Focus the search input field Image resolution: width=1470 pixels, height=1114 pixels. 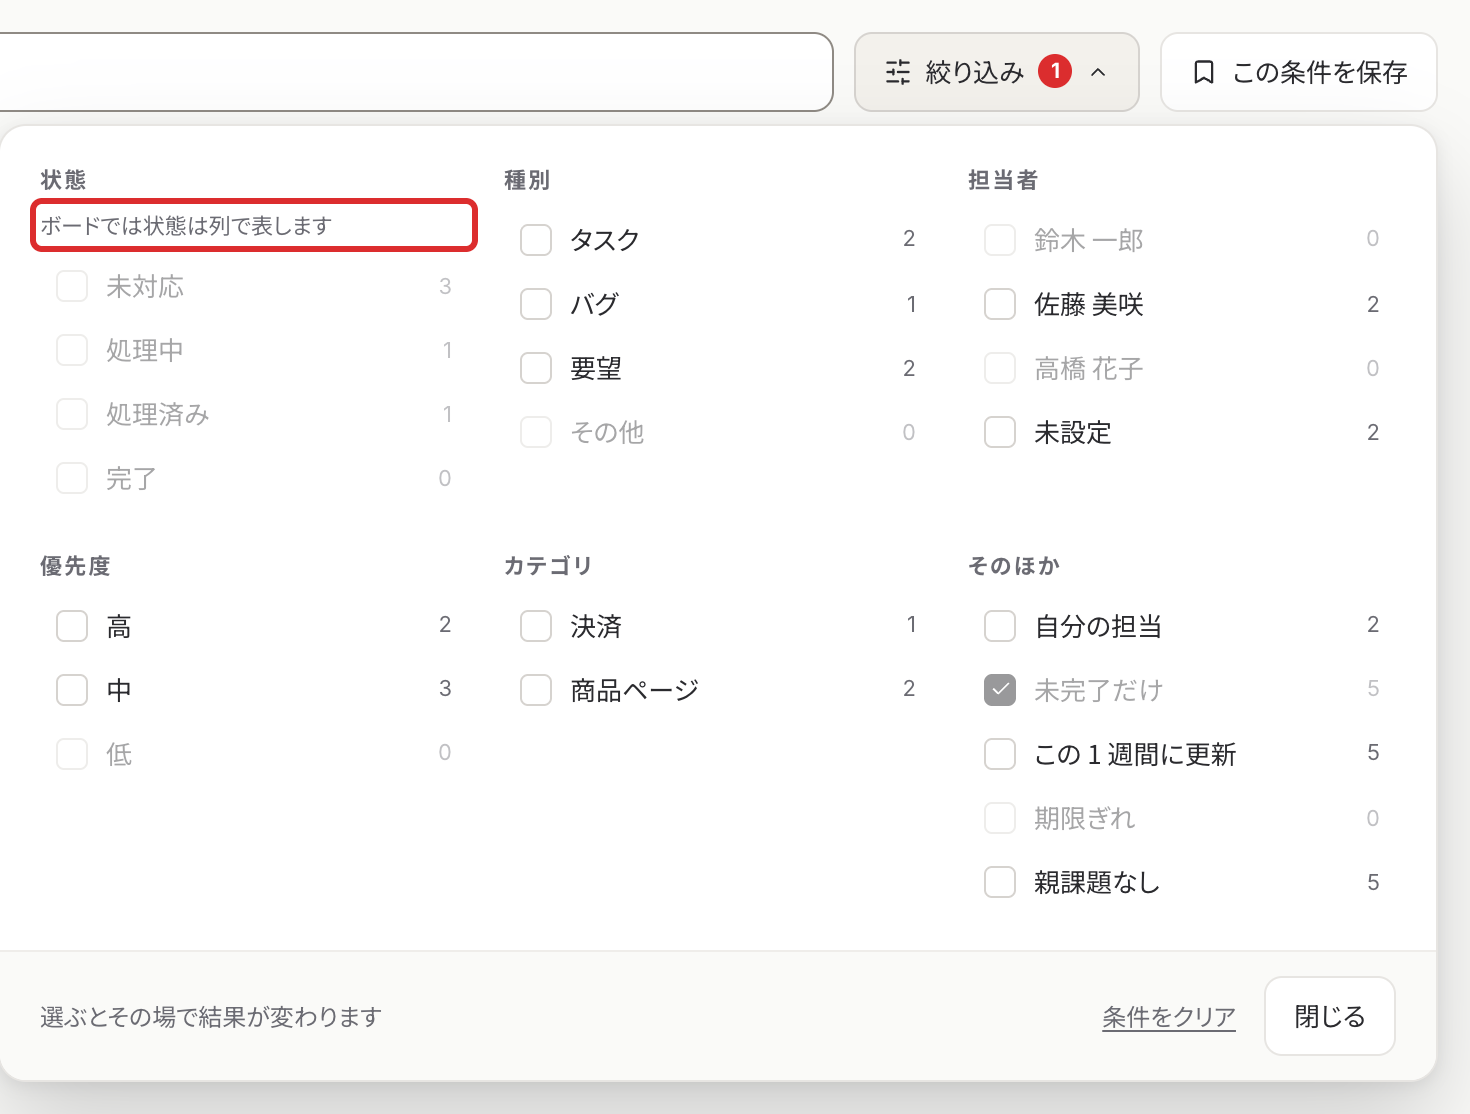(x=416, y=72)
